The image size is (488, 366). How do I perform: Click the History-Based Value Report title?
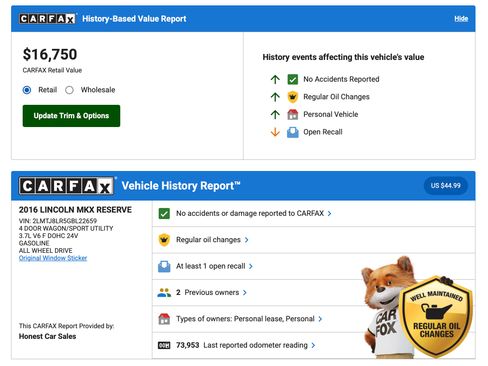click(134, 19)
